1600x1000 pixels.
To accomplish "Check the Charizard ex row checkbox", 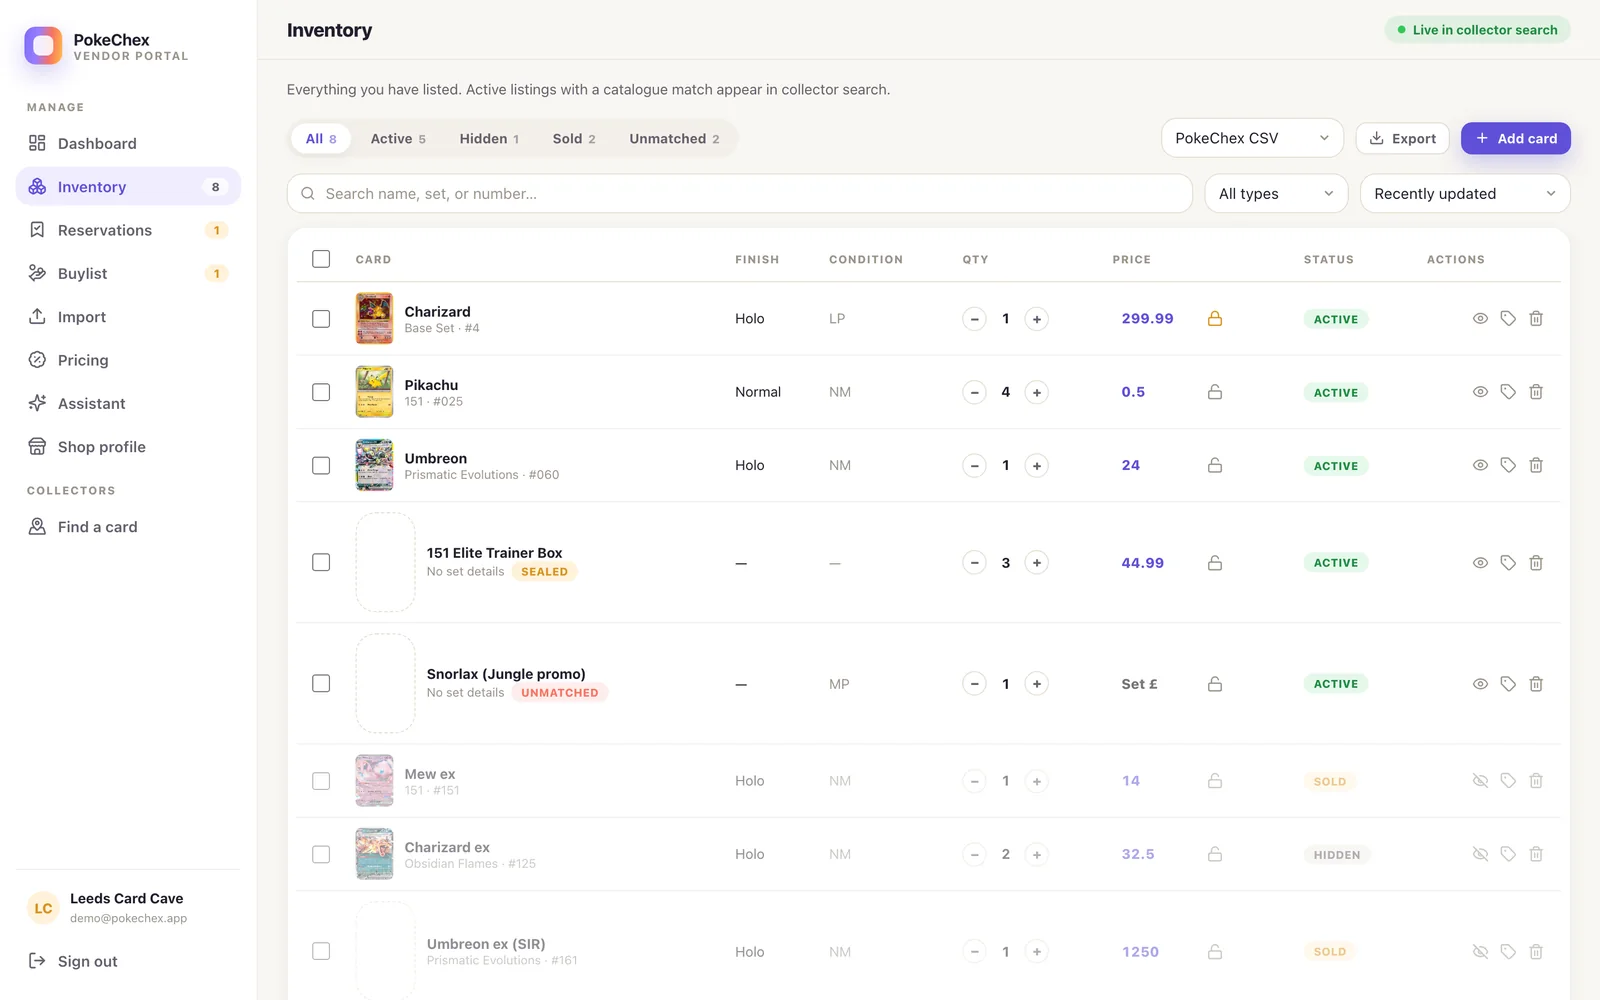I will click(321, 855).
